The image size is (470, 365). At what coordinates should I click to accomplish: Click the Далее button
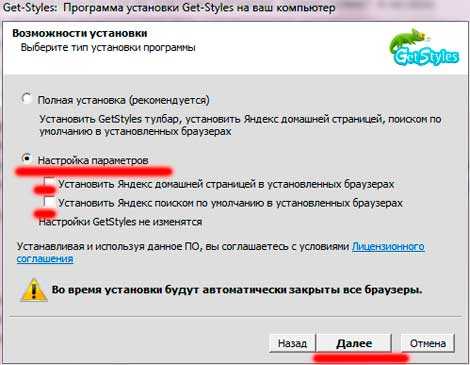[x=354, y=343]
